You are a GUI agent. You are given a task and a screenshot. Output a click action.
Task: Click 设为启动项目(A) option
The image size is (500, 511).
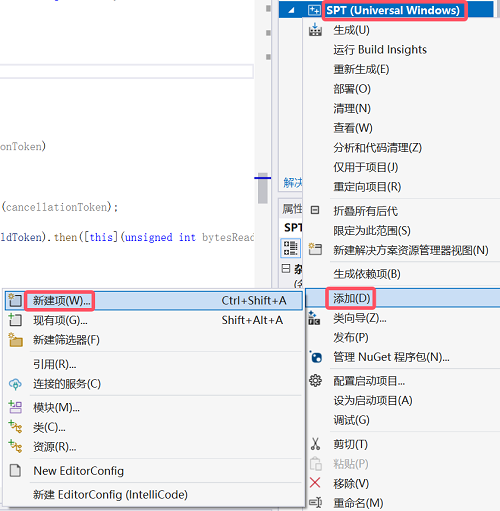373,400
